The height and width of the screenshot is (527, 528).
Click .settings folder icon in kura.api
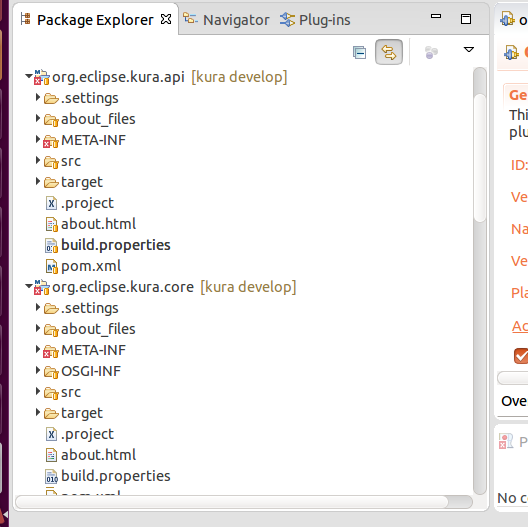51,98
